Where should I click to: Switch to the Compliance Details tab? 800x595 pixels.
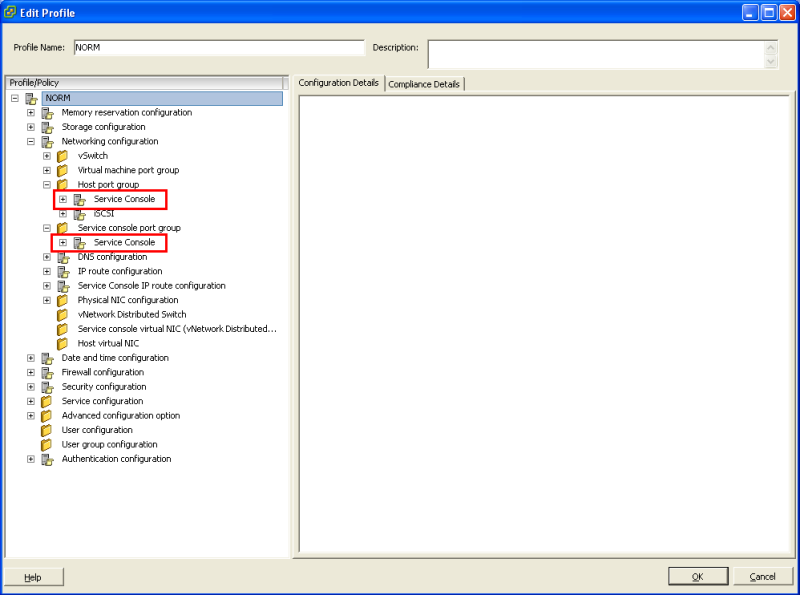[424, 83]
